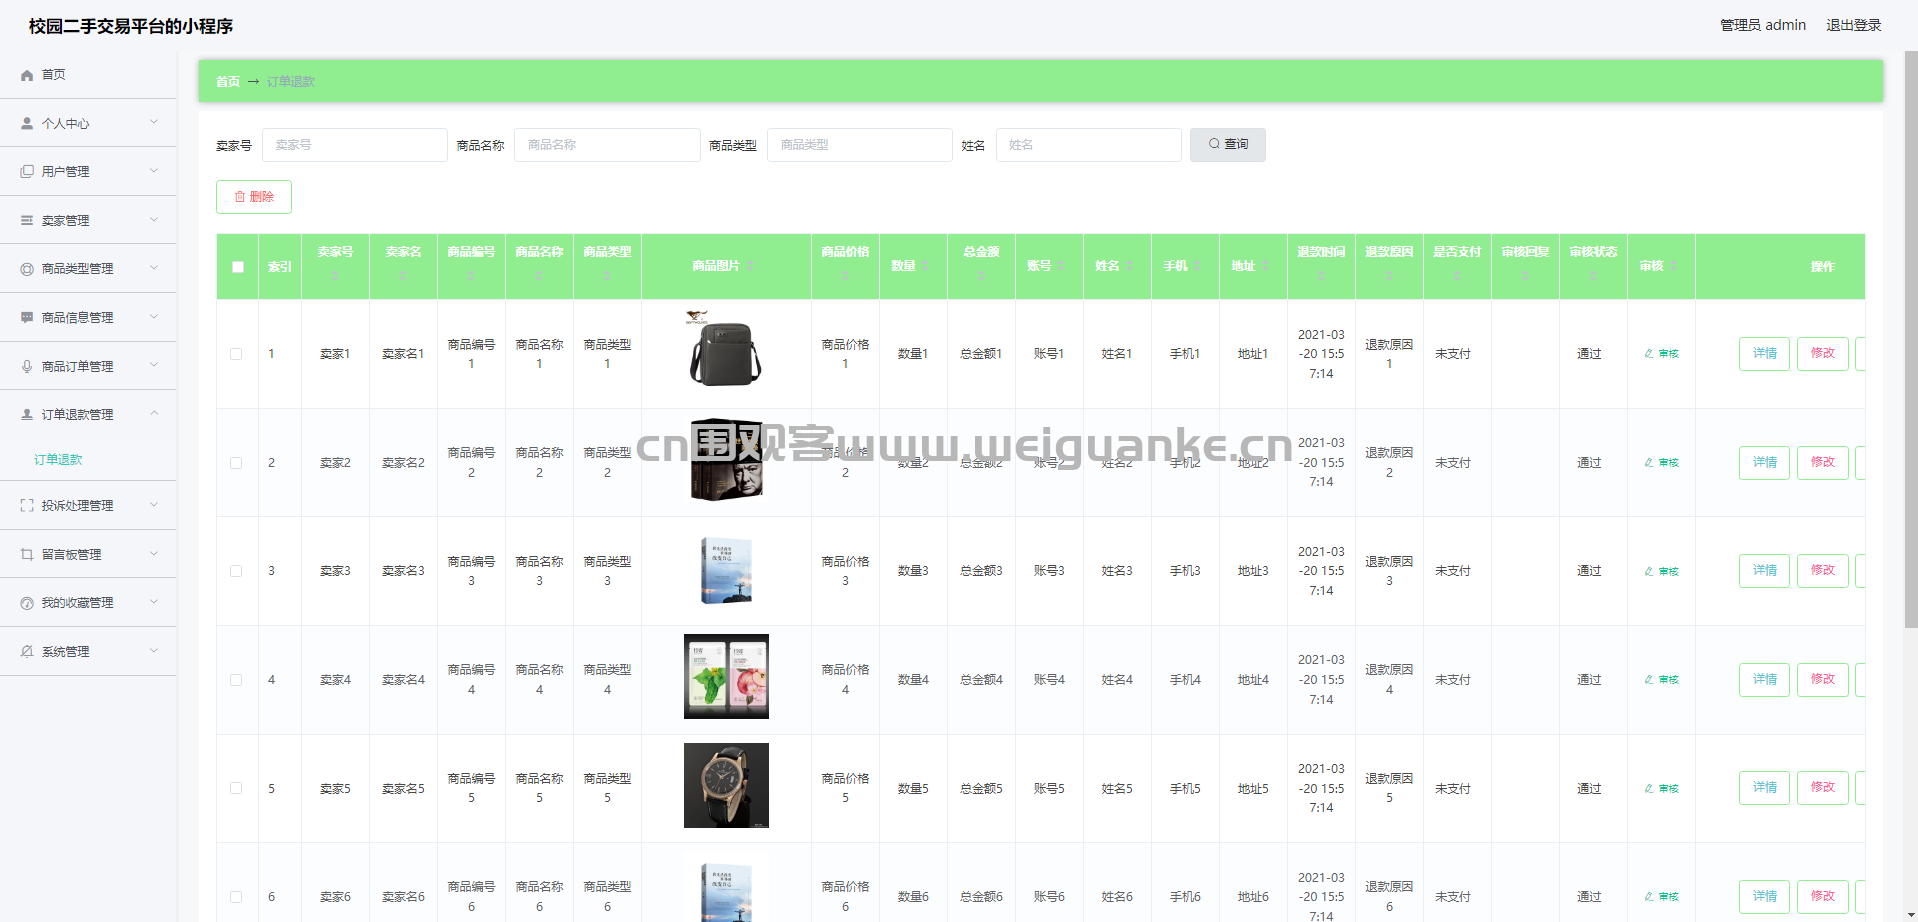Click the icon beside 投诉处理管理
The height and width of the screenshot is (922, 1918).
[27, 506]
